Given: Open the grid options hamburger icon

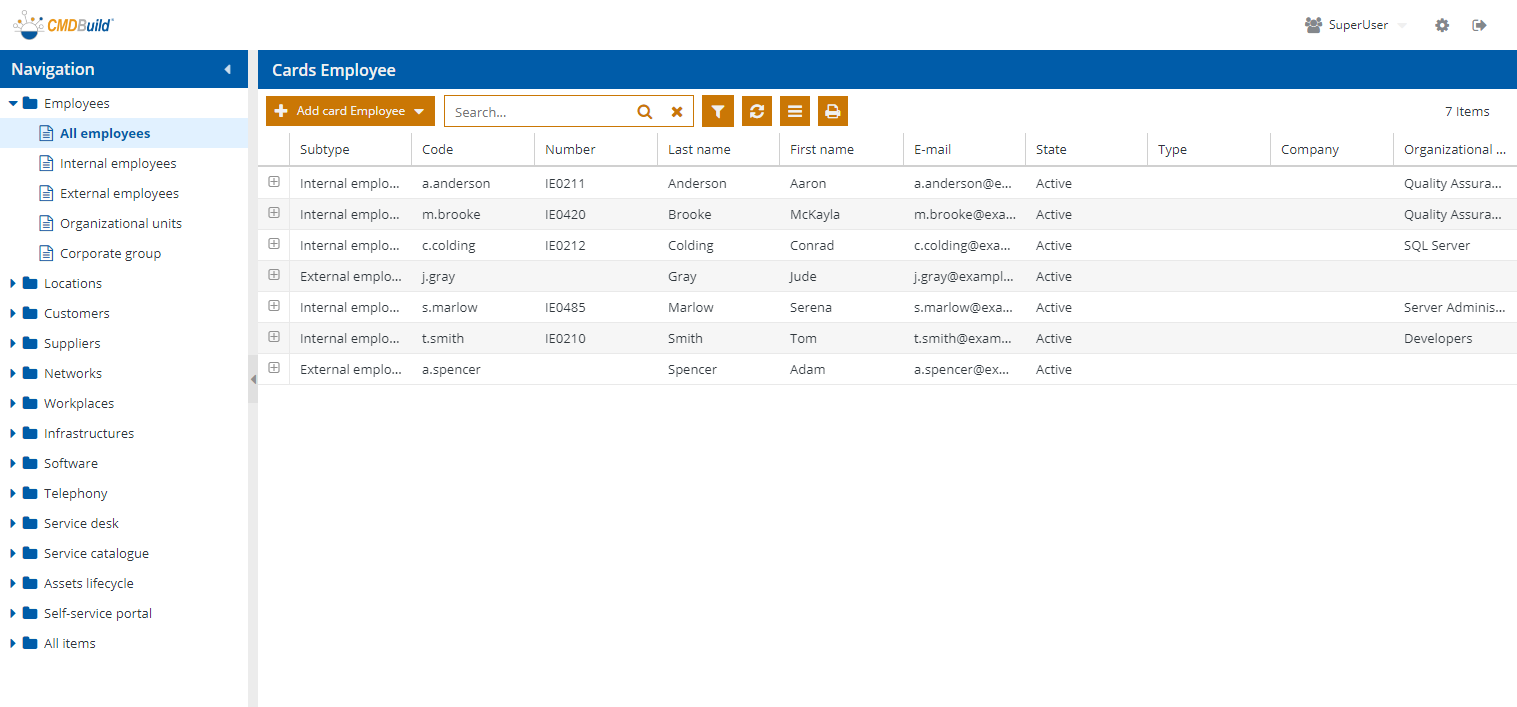Looking at the screenshot, I should (x=794, y=111).
